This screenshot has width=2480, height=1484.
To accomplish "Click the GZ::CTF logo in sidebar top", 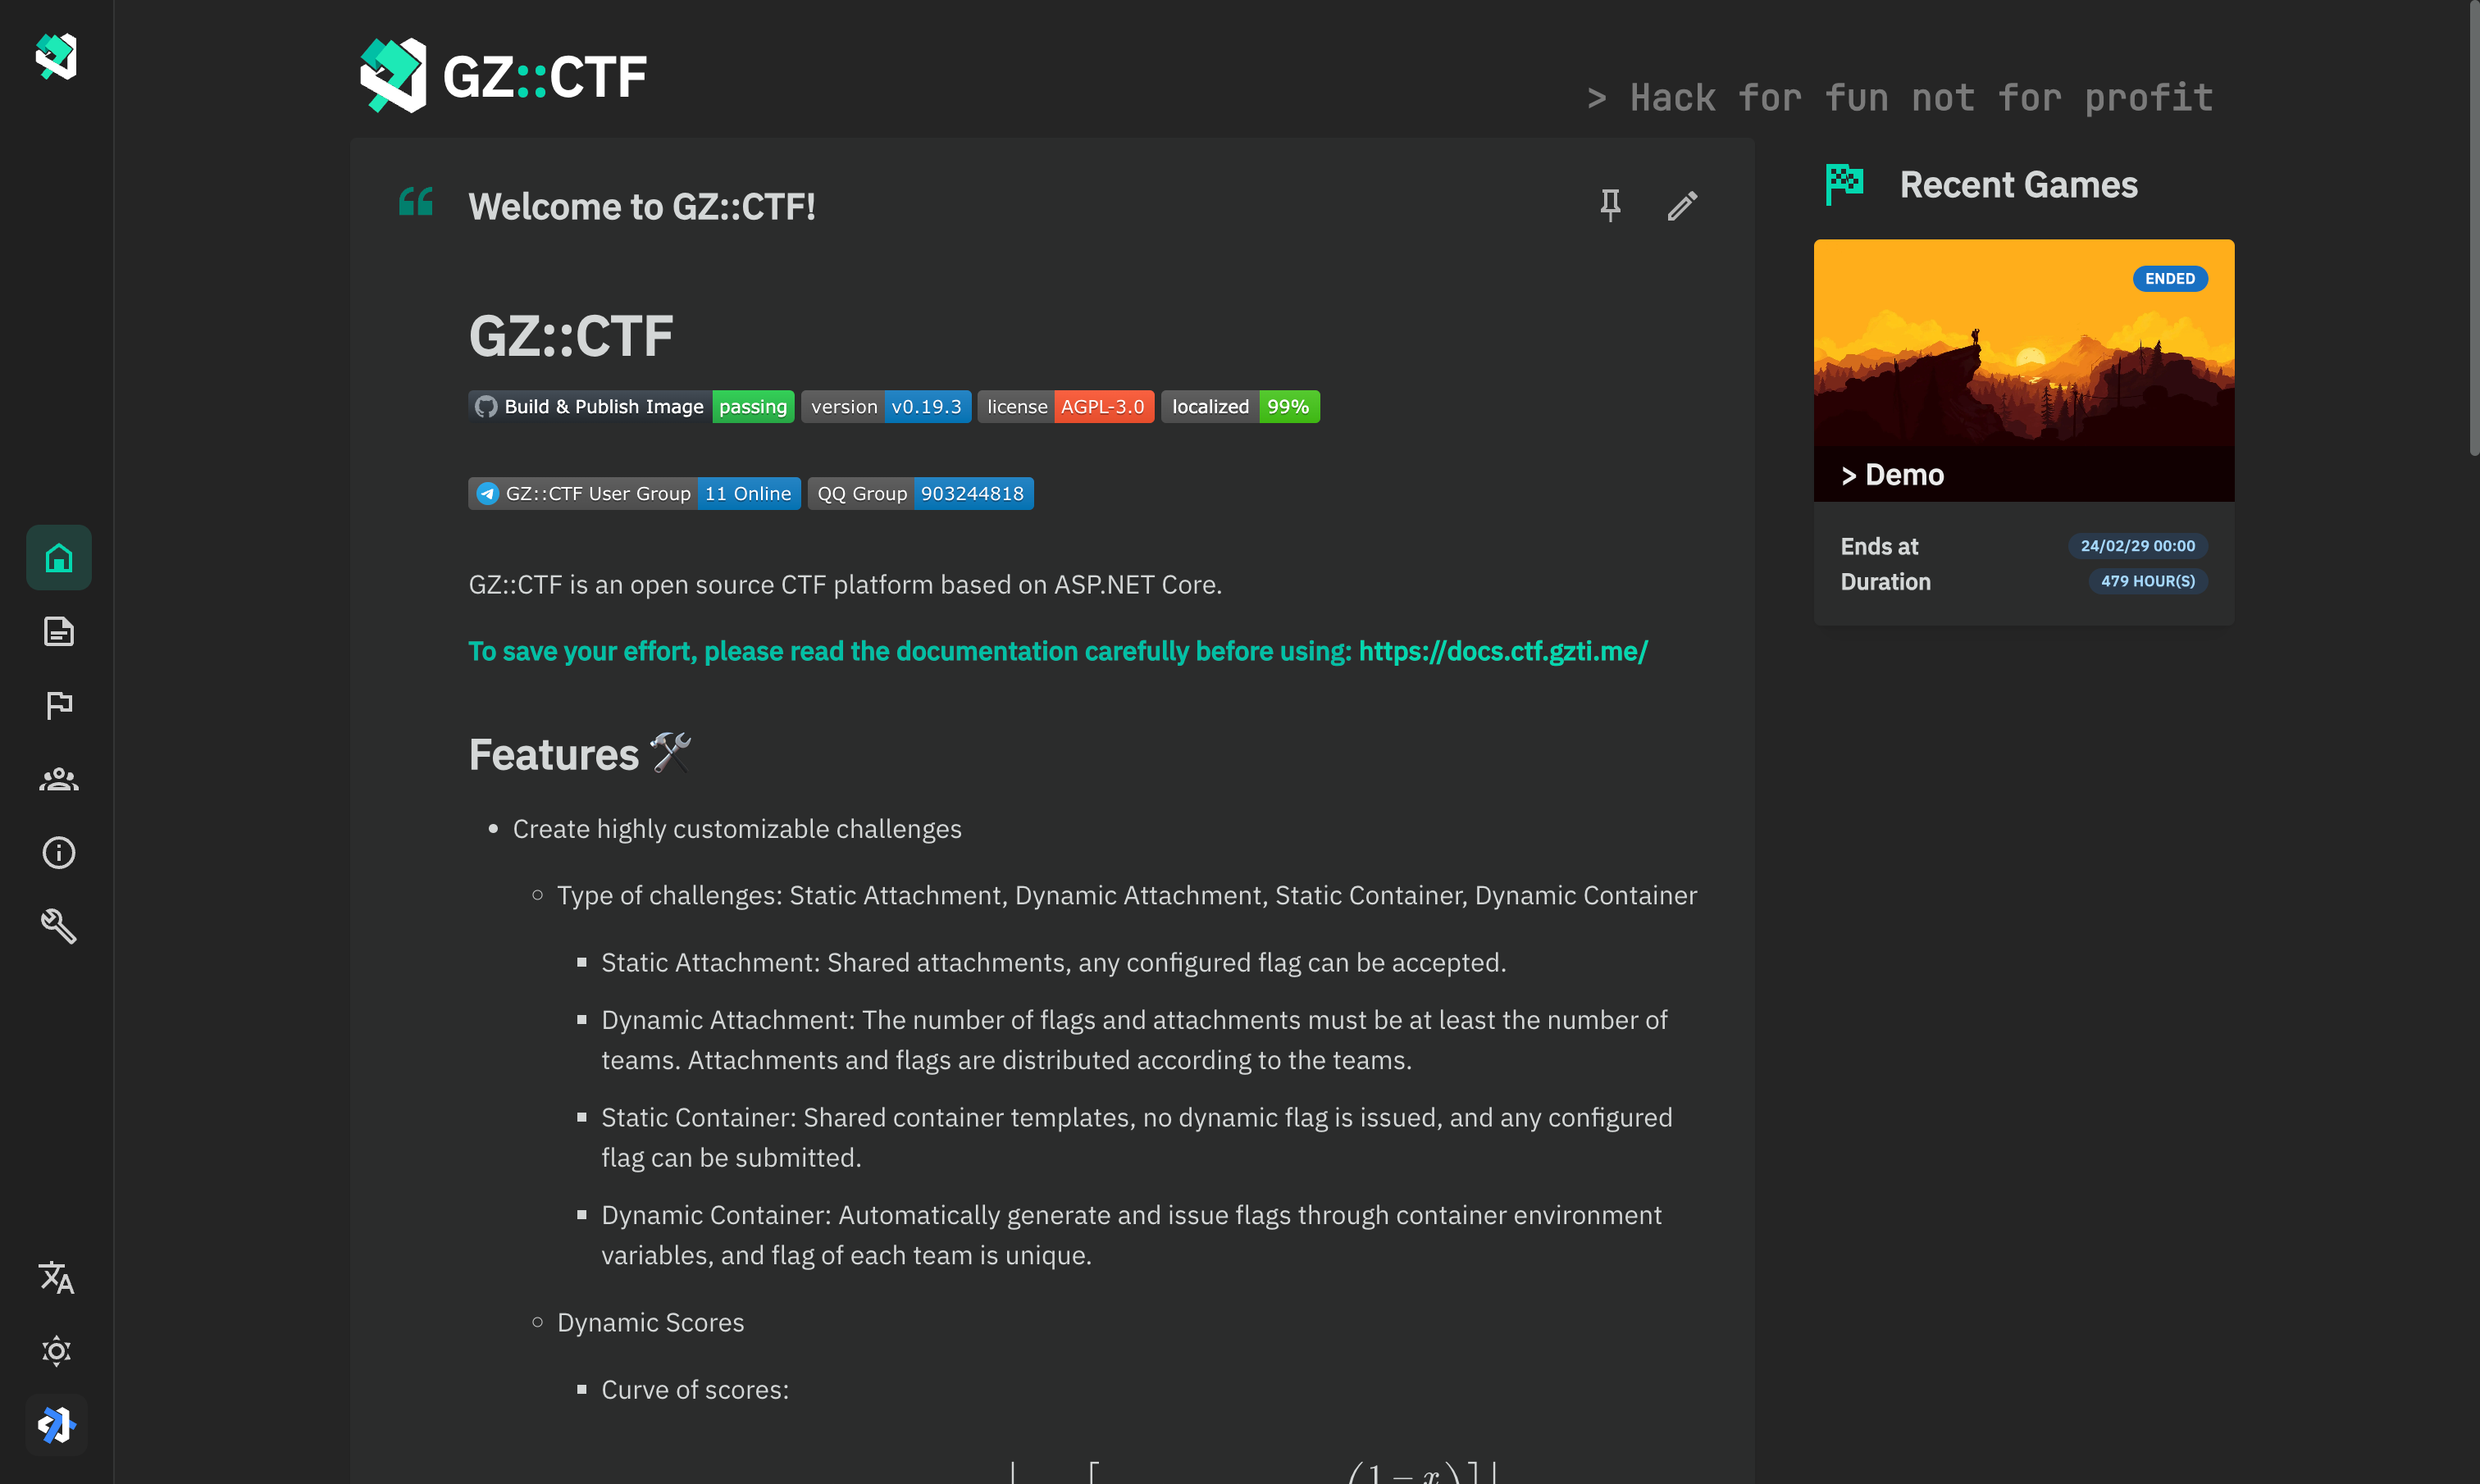I will tap(56, 56).
